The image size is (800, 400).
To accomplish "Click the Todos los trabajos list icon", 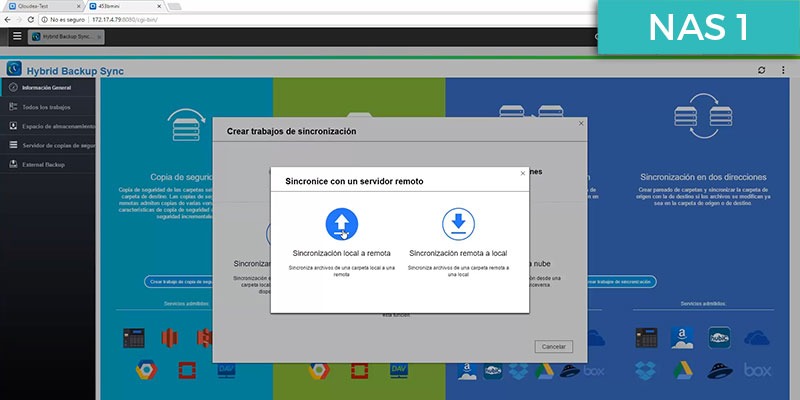I will (x=13, y=107).
